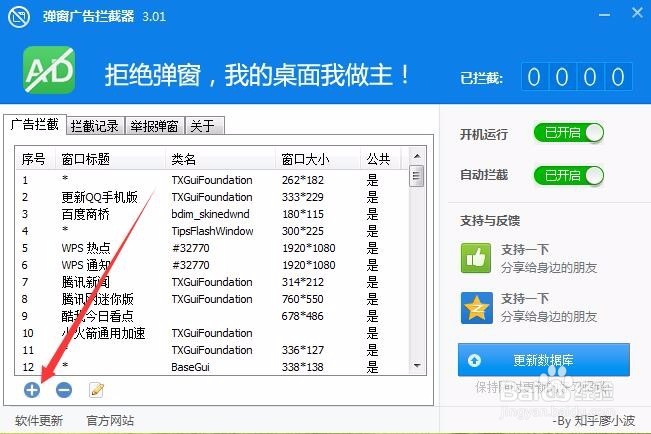Screen dimensions: 651x434
Task: Click the app logo in title bar
Action: pos(19,17)
